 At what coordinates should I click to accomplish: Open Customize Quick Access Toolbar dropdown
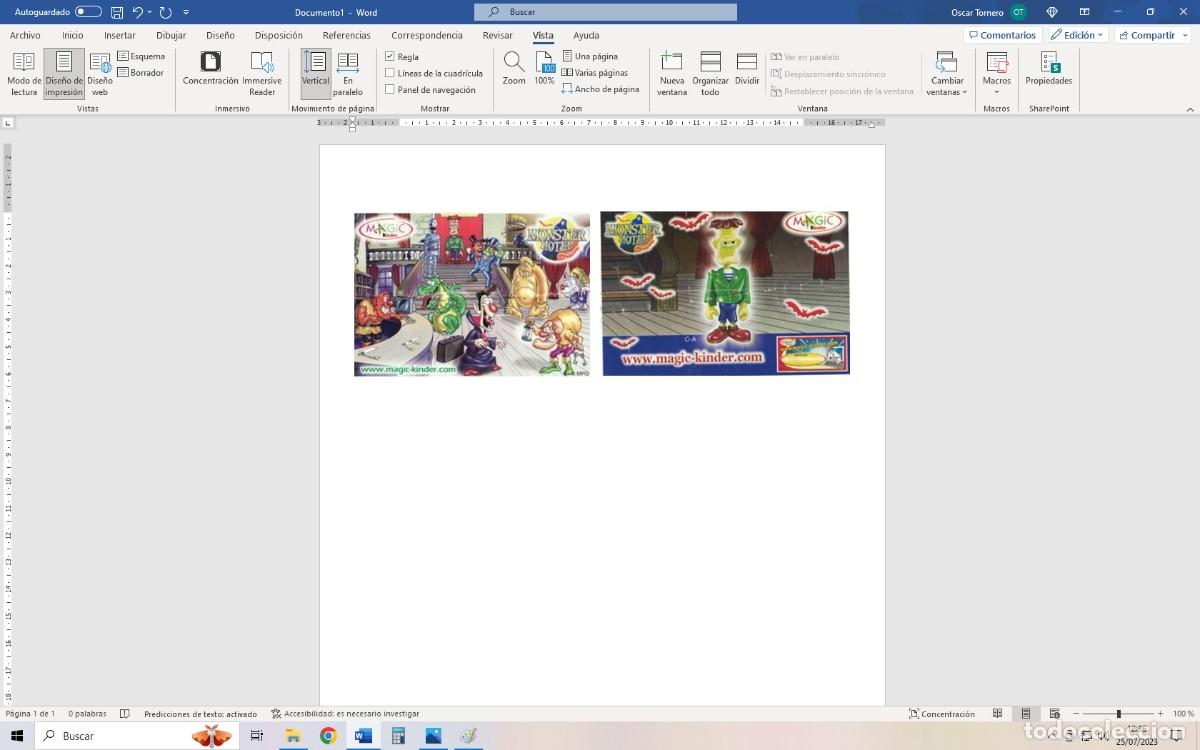tap(186, 12)
